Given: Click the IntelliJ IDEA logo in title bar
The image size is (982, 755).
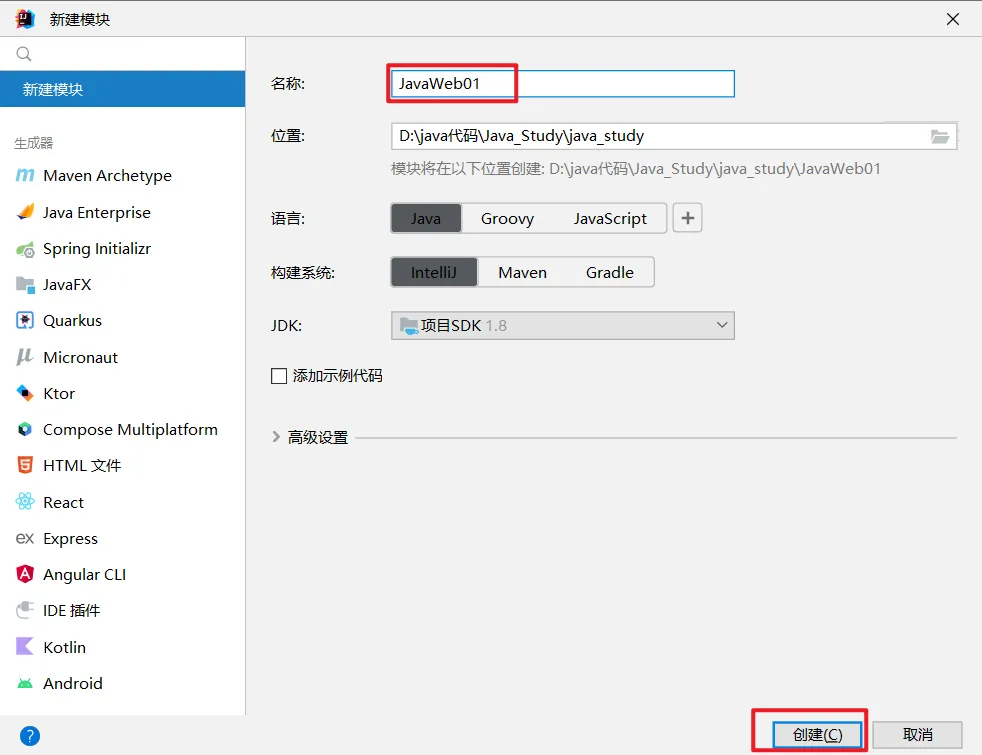Looking at the screenshot, I should click(x=25, y=19).
